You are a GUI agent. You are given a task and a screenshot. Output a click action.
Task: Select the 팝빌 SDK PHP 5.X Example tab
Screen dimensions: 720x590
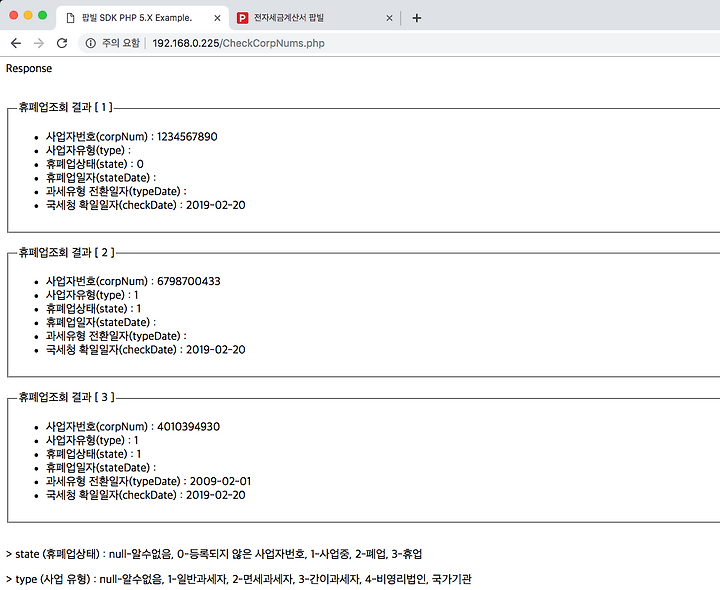[142, 18]
